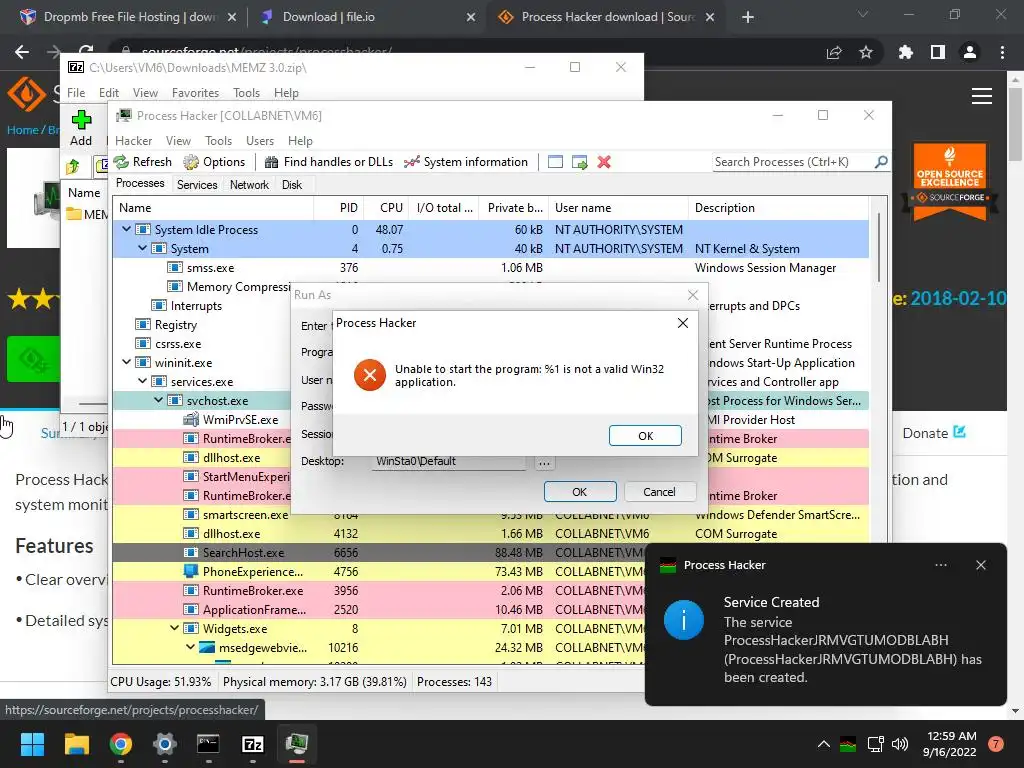1024x768 pixels.
Task: Switch to the Disk tab
Action: point(292,185)
